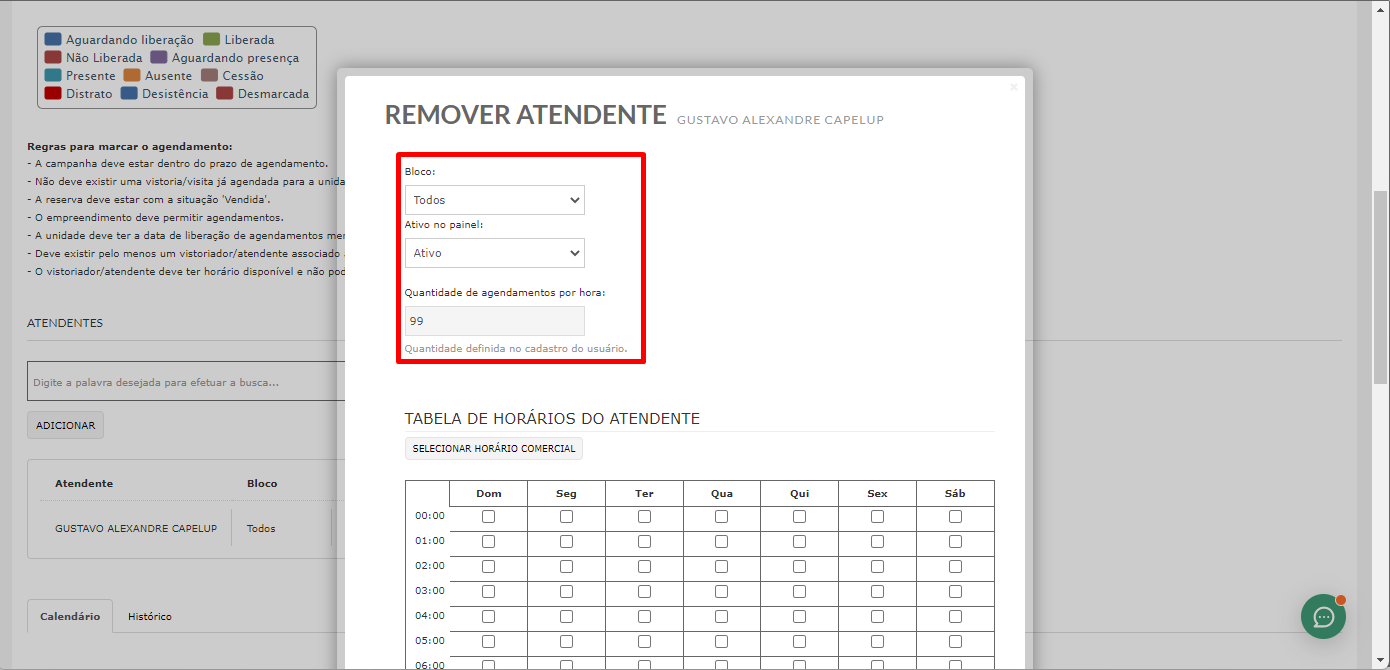Check the Sex 04:00 checkbox
The image size is (1390, 670).
[877, 617]
